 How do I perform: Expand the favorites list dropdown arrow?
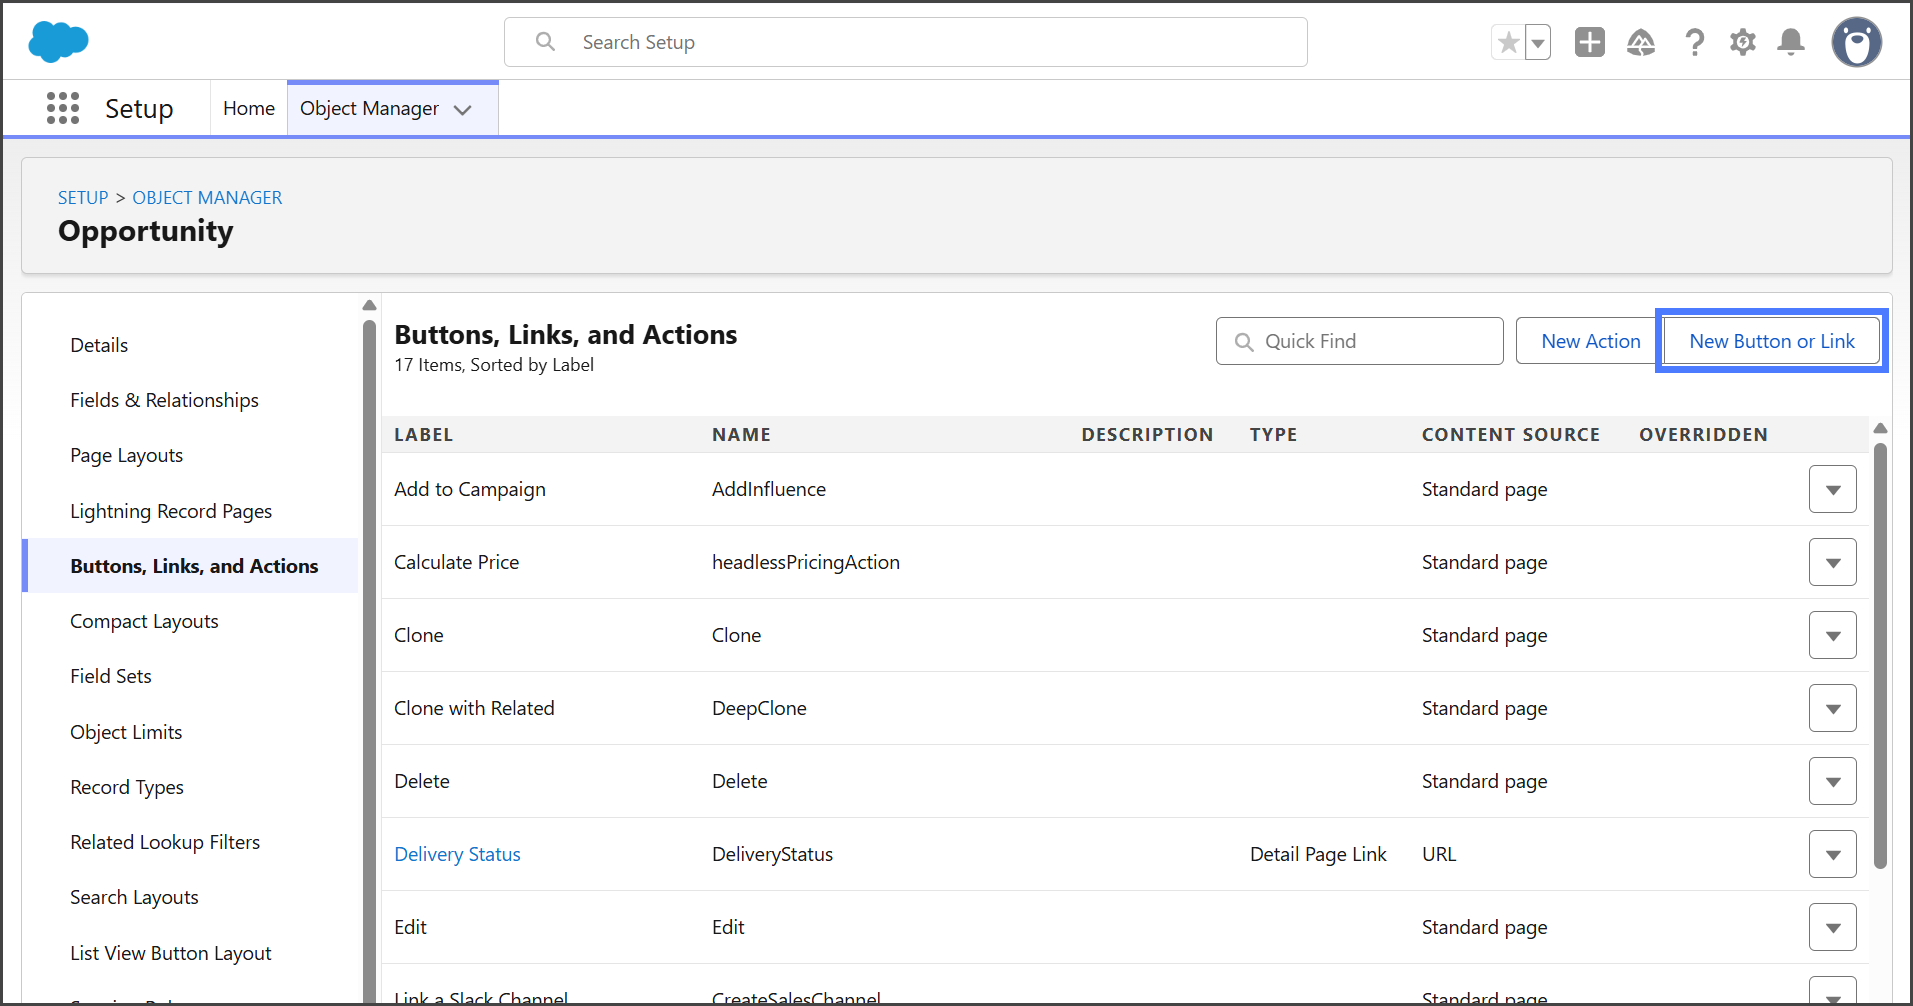click(1538, 43)
